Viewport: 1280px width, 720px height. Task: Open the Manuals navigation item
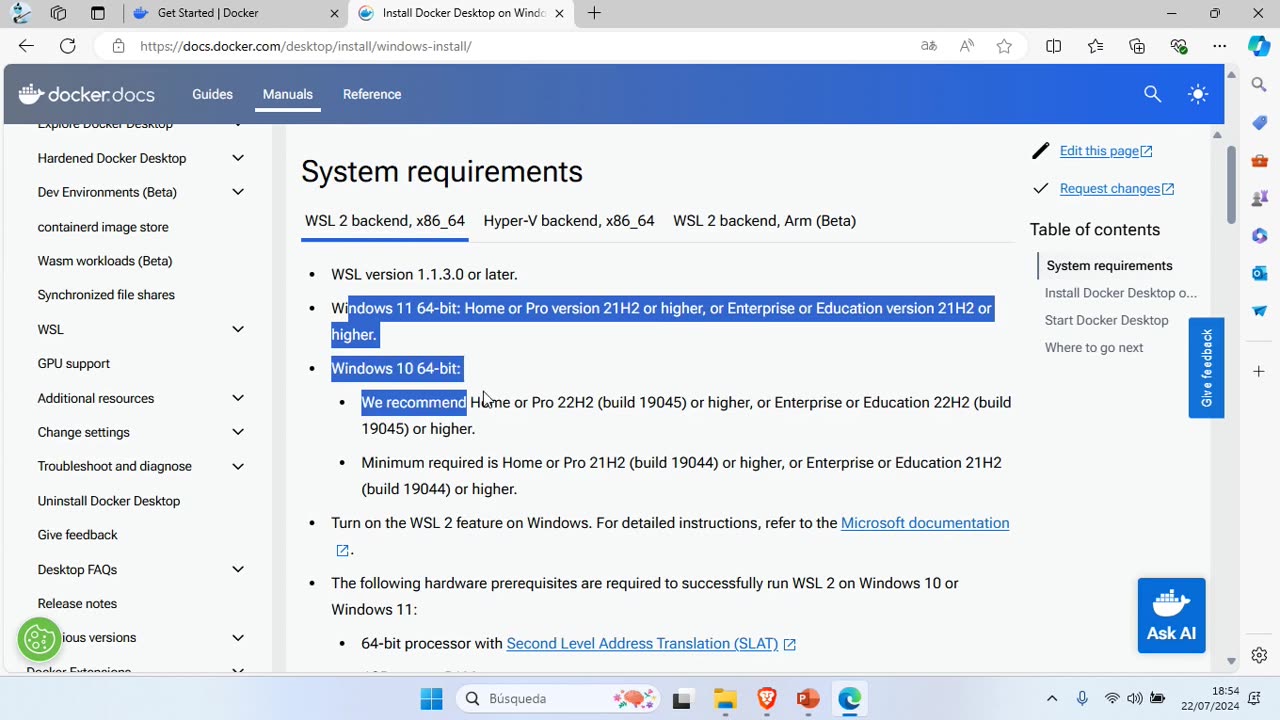click(x=288, y=94)
